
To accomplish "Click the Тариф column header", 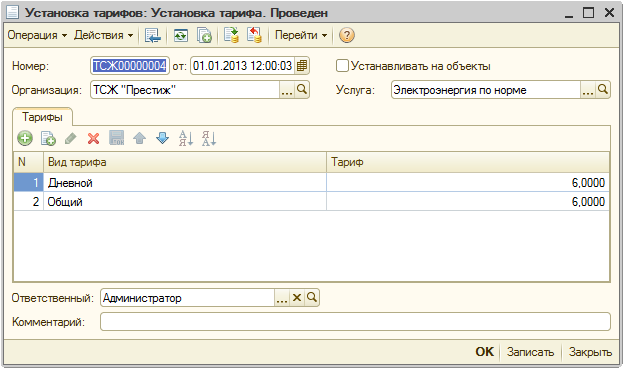I will (468, 162).
